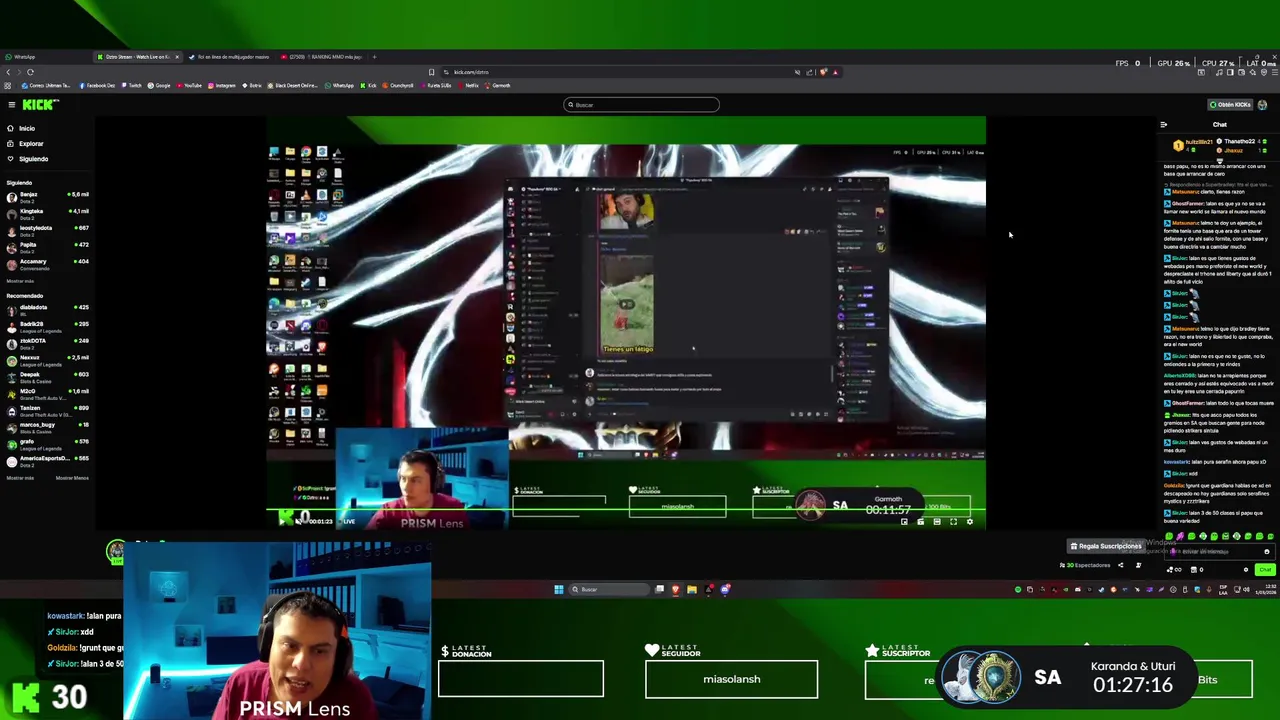This screenshot has width=1280, height=720.
Task: Open the profile avatar next to Obtén KICKs
Action: (1262, 105)
